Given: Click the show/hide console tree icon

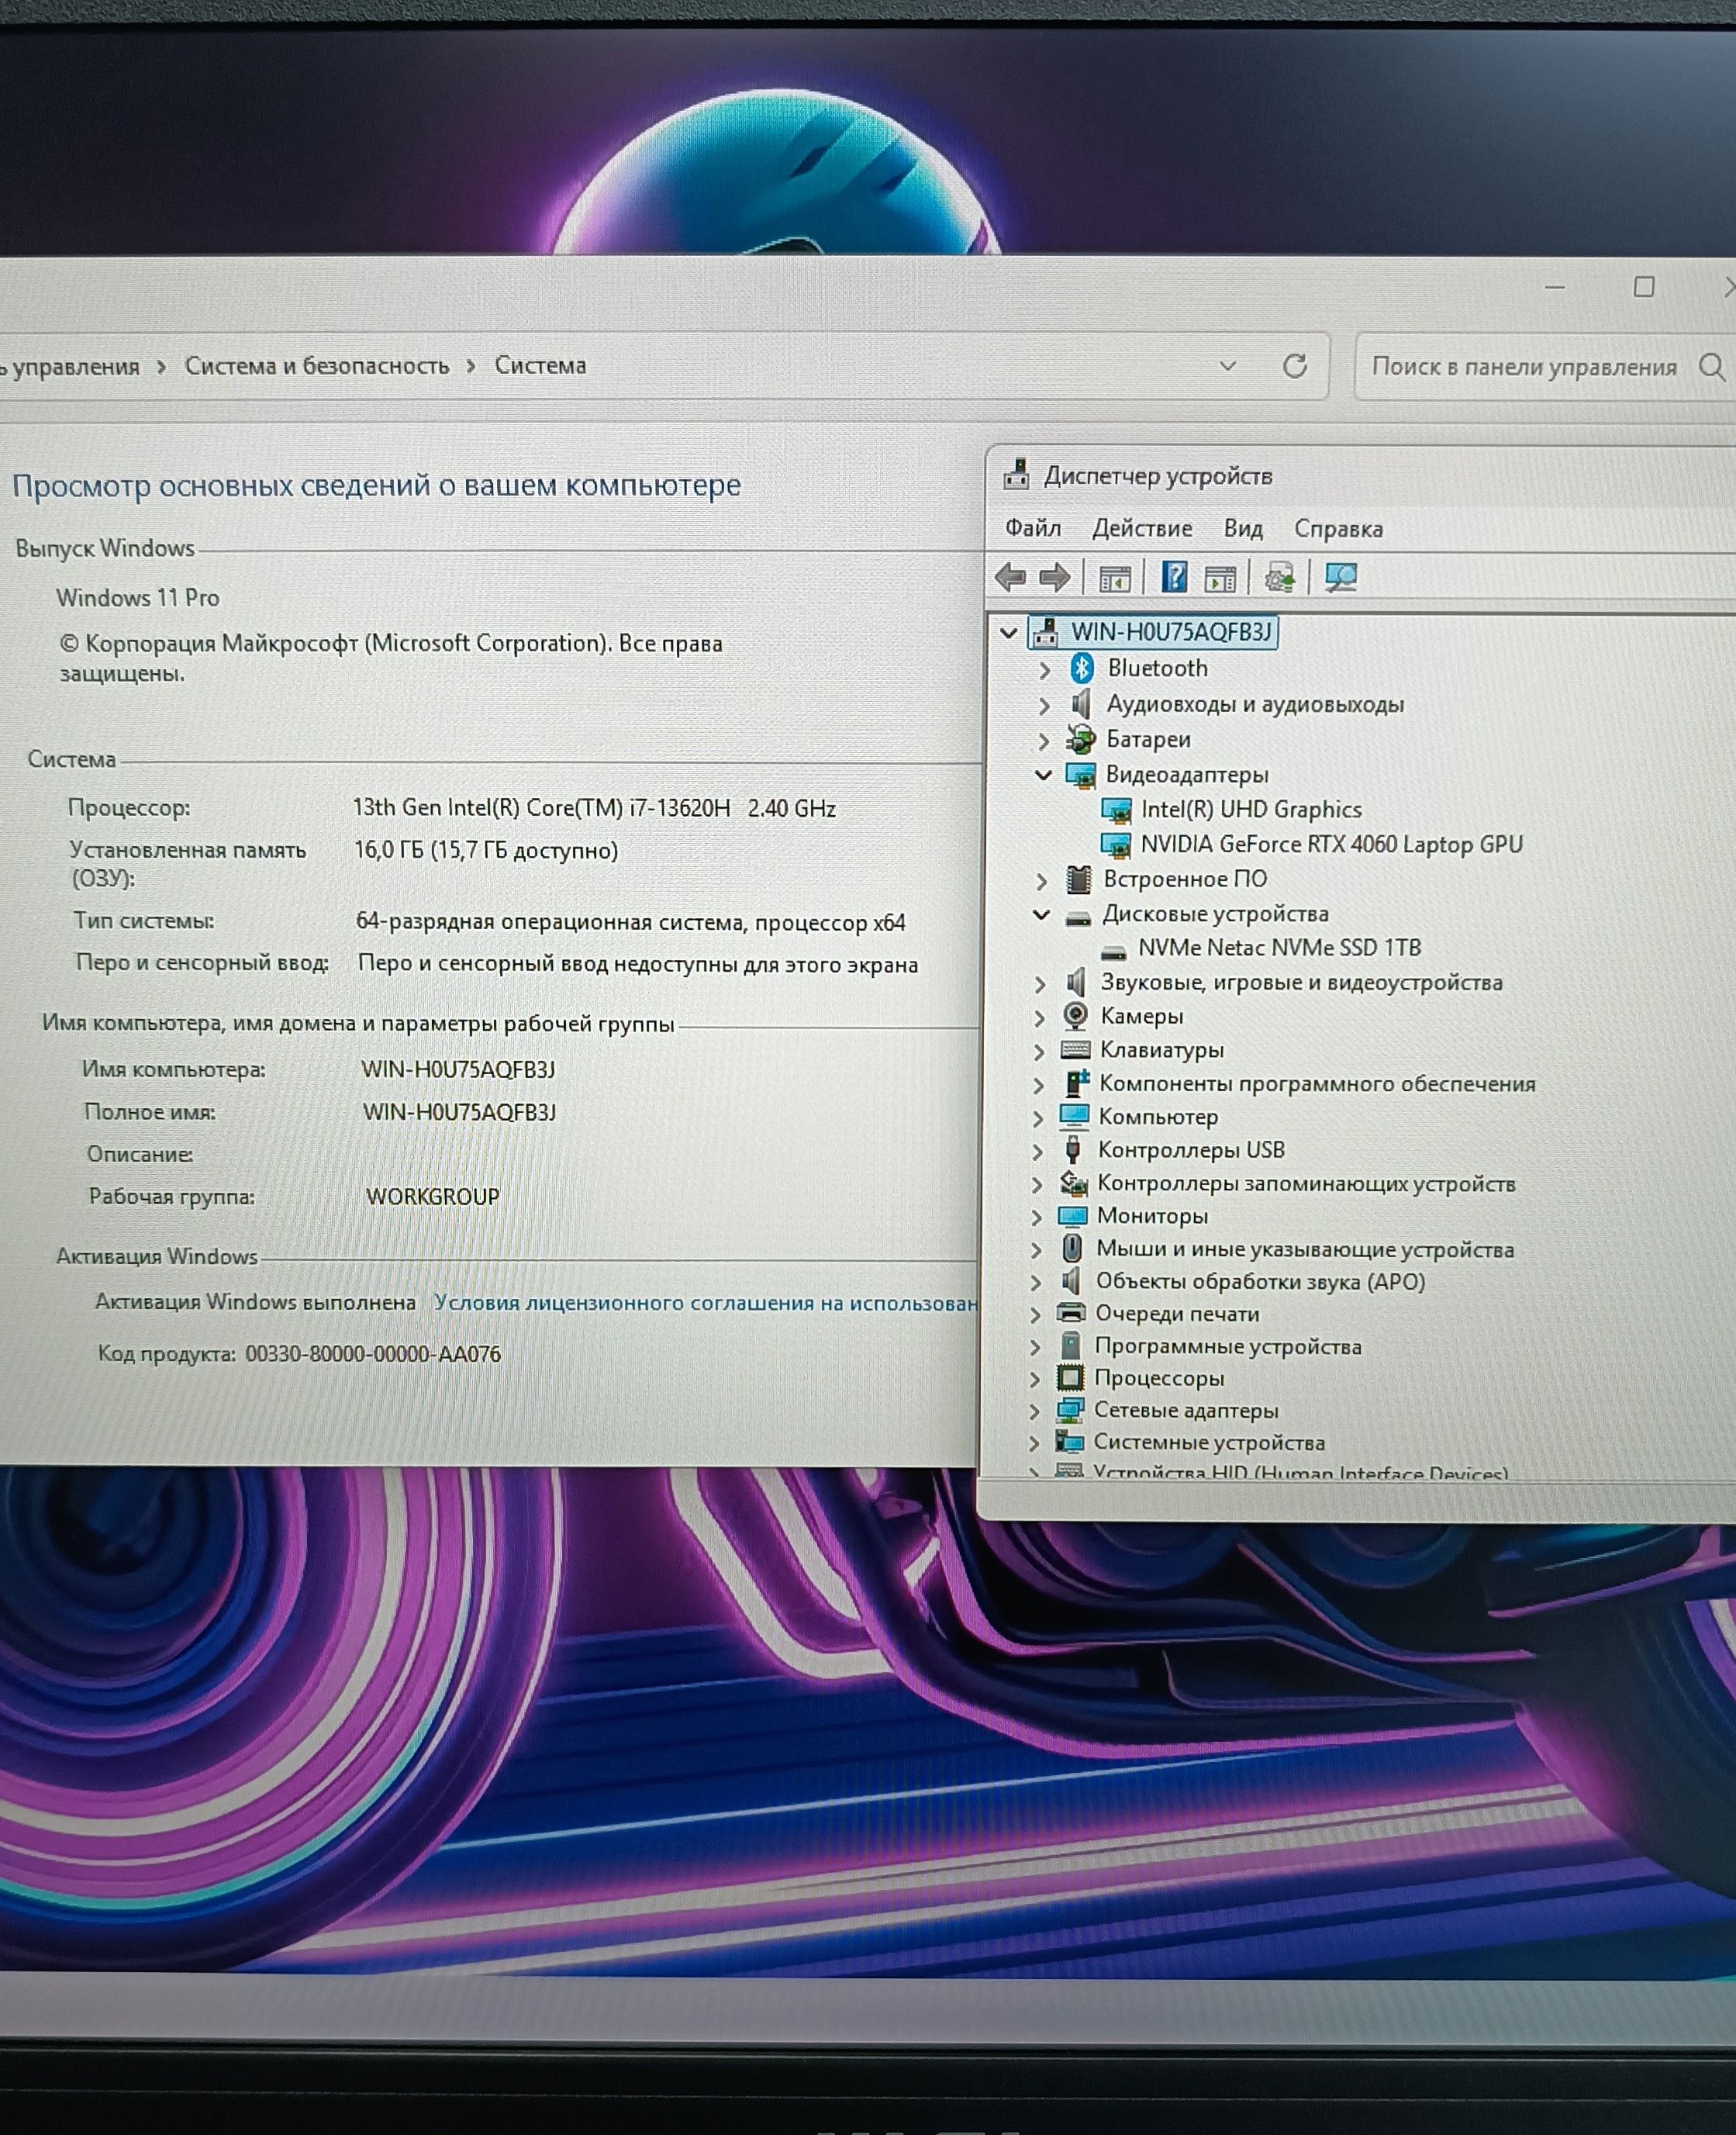Looking at the screenshot, I should (1114, 578).
